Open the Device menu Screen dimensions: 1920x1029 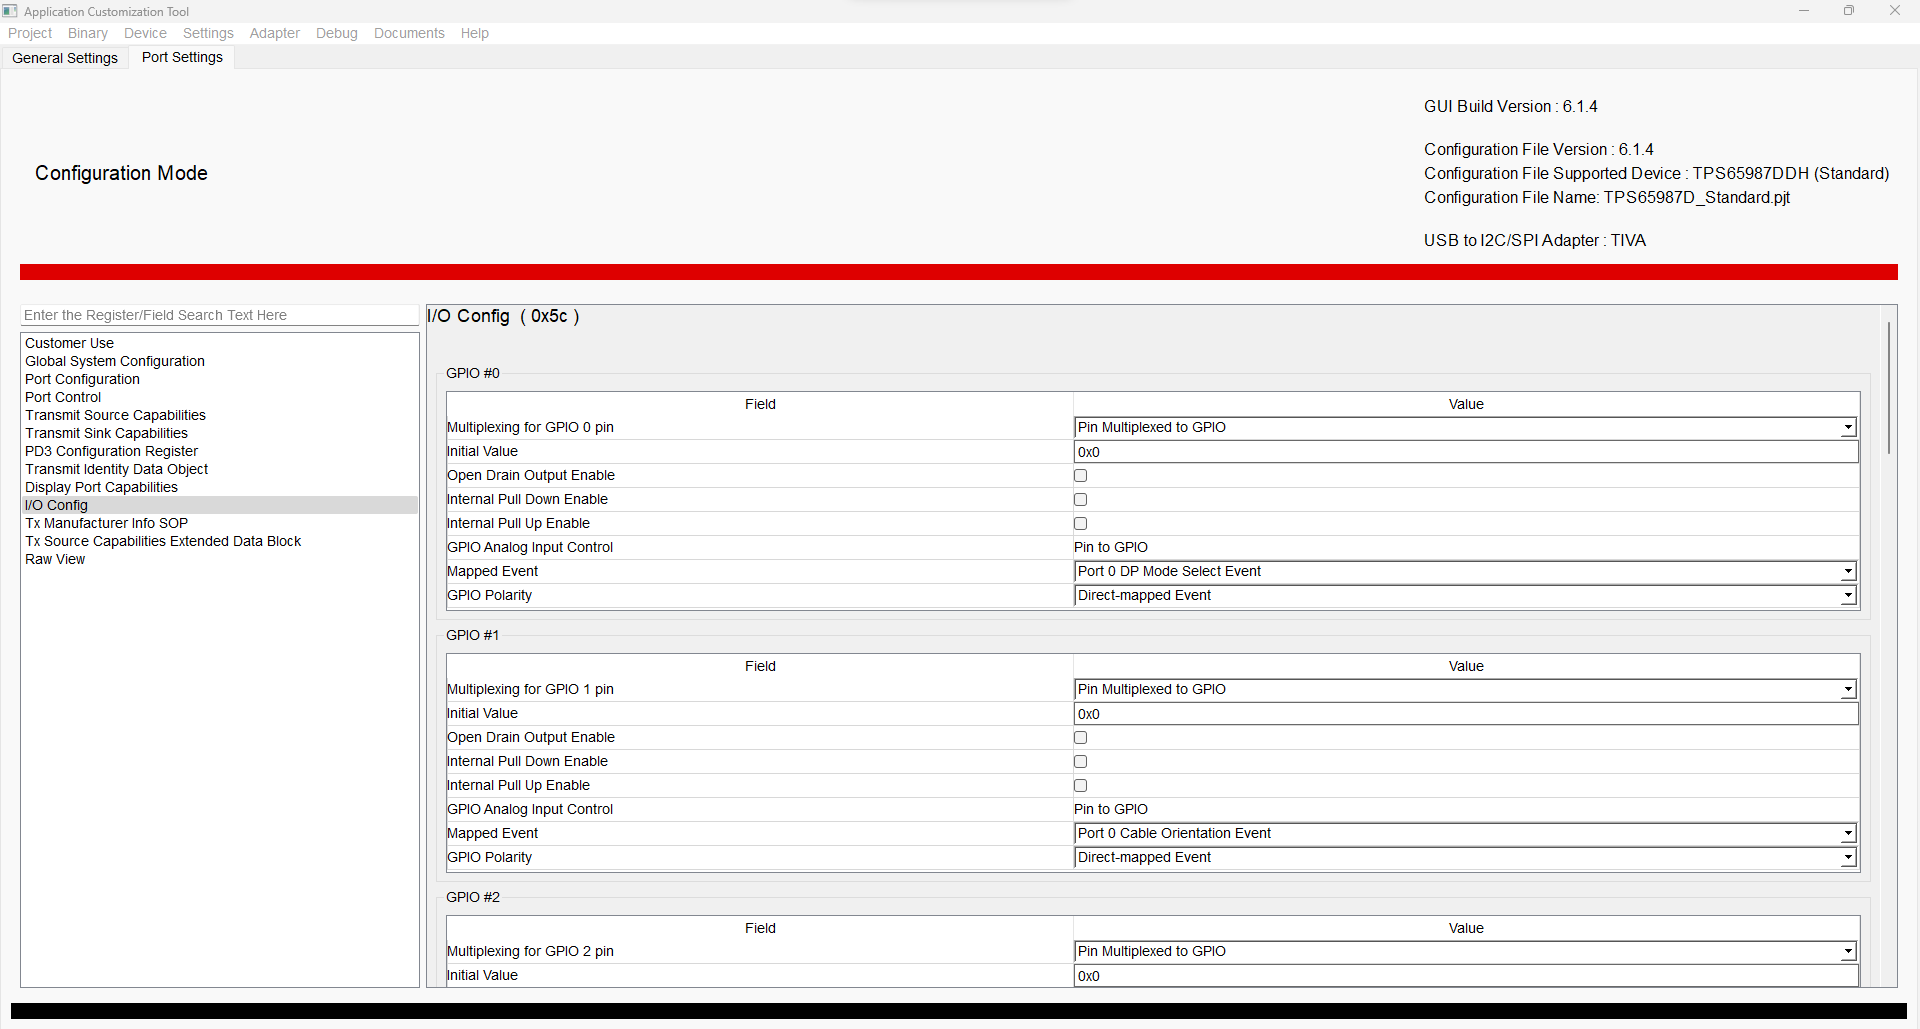tap(145, 33)
